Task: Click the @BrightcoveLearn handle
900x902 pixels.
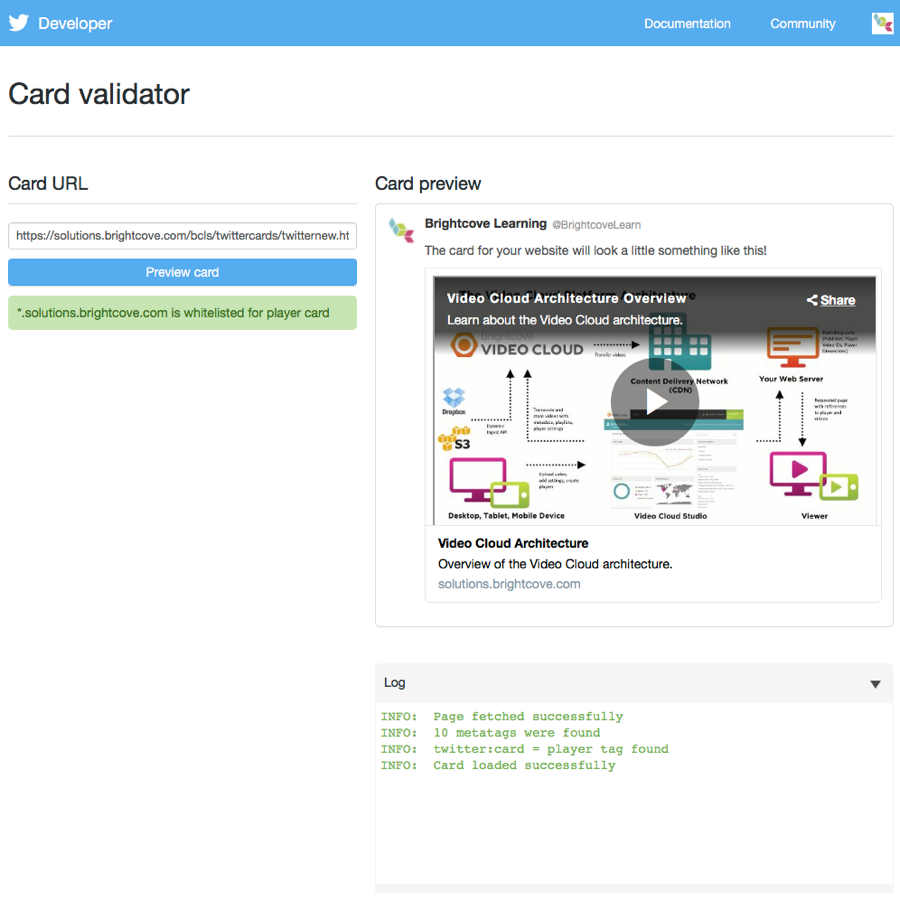Action: (x=596, y=225)
